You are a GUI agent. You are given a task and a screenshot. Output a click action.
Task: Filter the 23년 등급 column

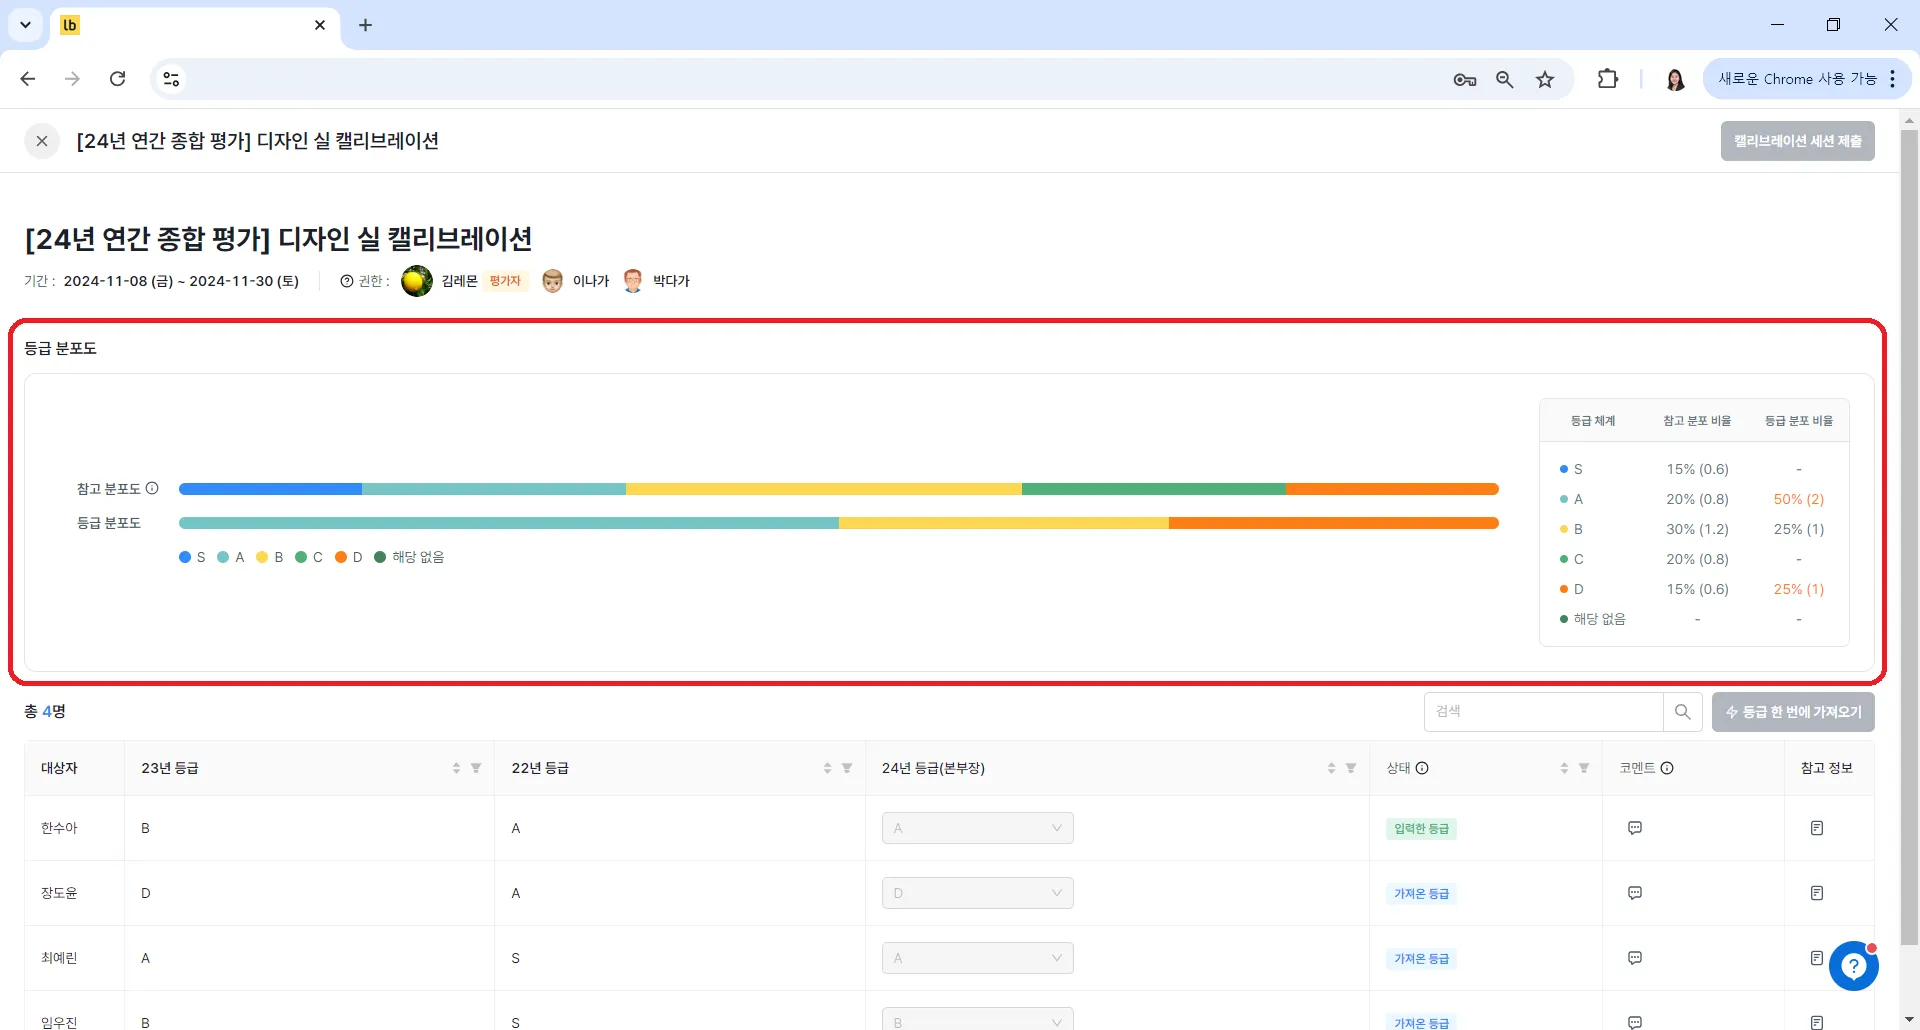click(x=476, y=768)
